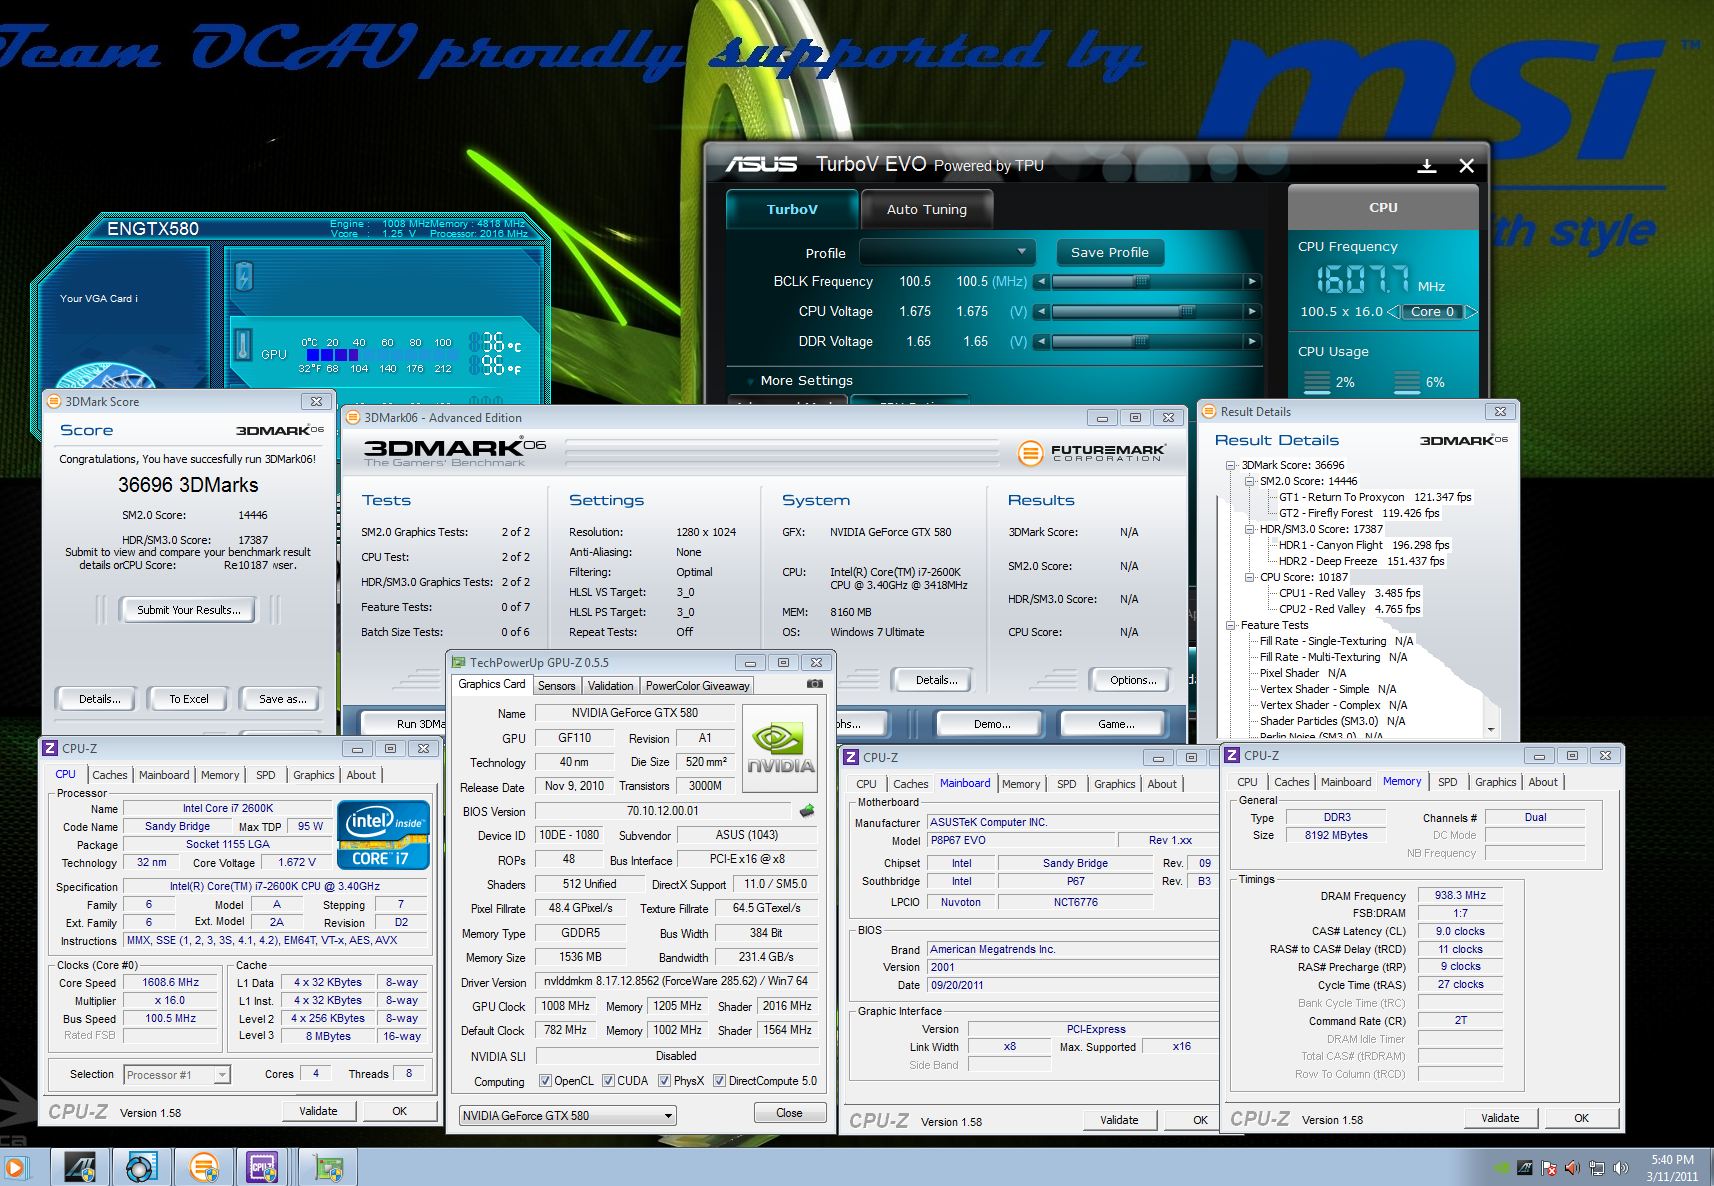Save GPU BIOS via icon beside BIOS Version
This screenshot has height=1186, width=1714.
coord(807,811)
